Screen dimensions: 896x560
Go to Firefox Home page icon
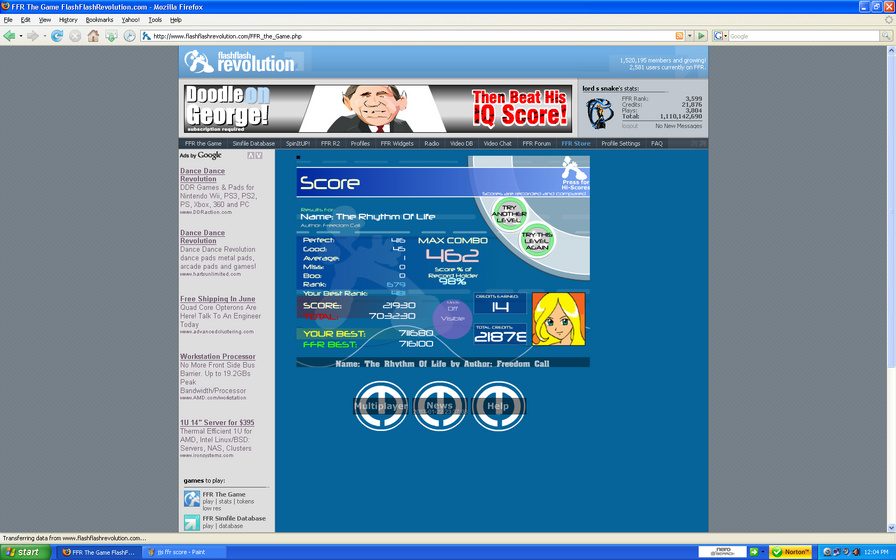(93, 36)
